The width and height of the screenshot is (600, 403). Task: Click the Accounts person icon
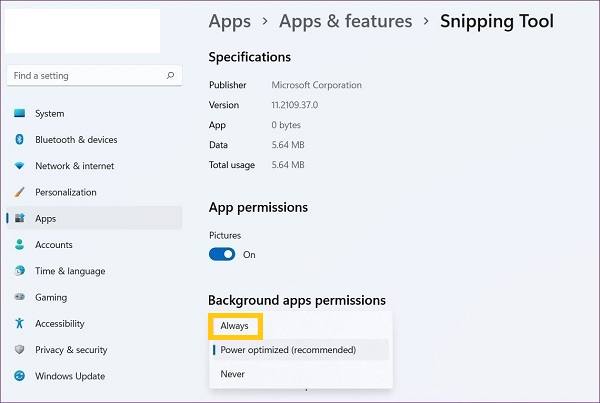[20, 245]
